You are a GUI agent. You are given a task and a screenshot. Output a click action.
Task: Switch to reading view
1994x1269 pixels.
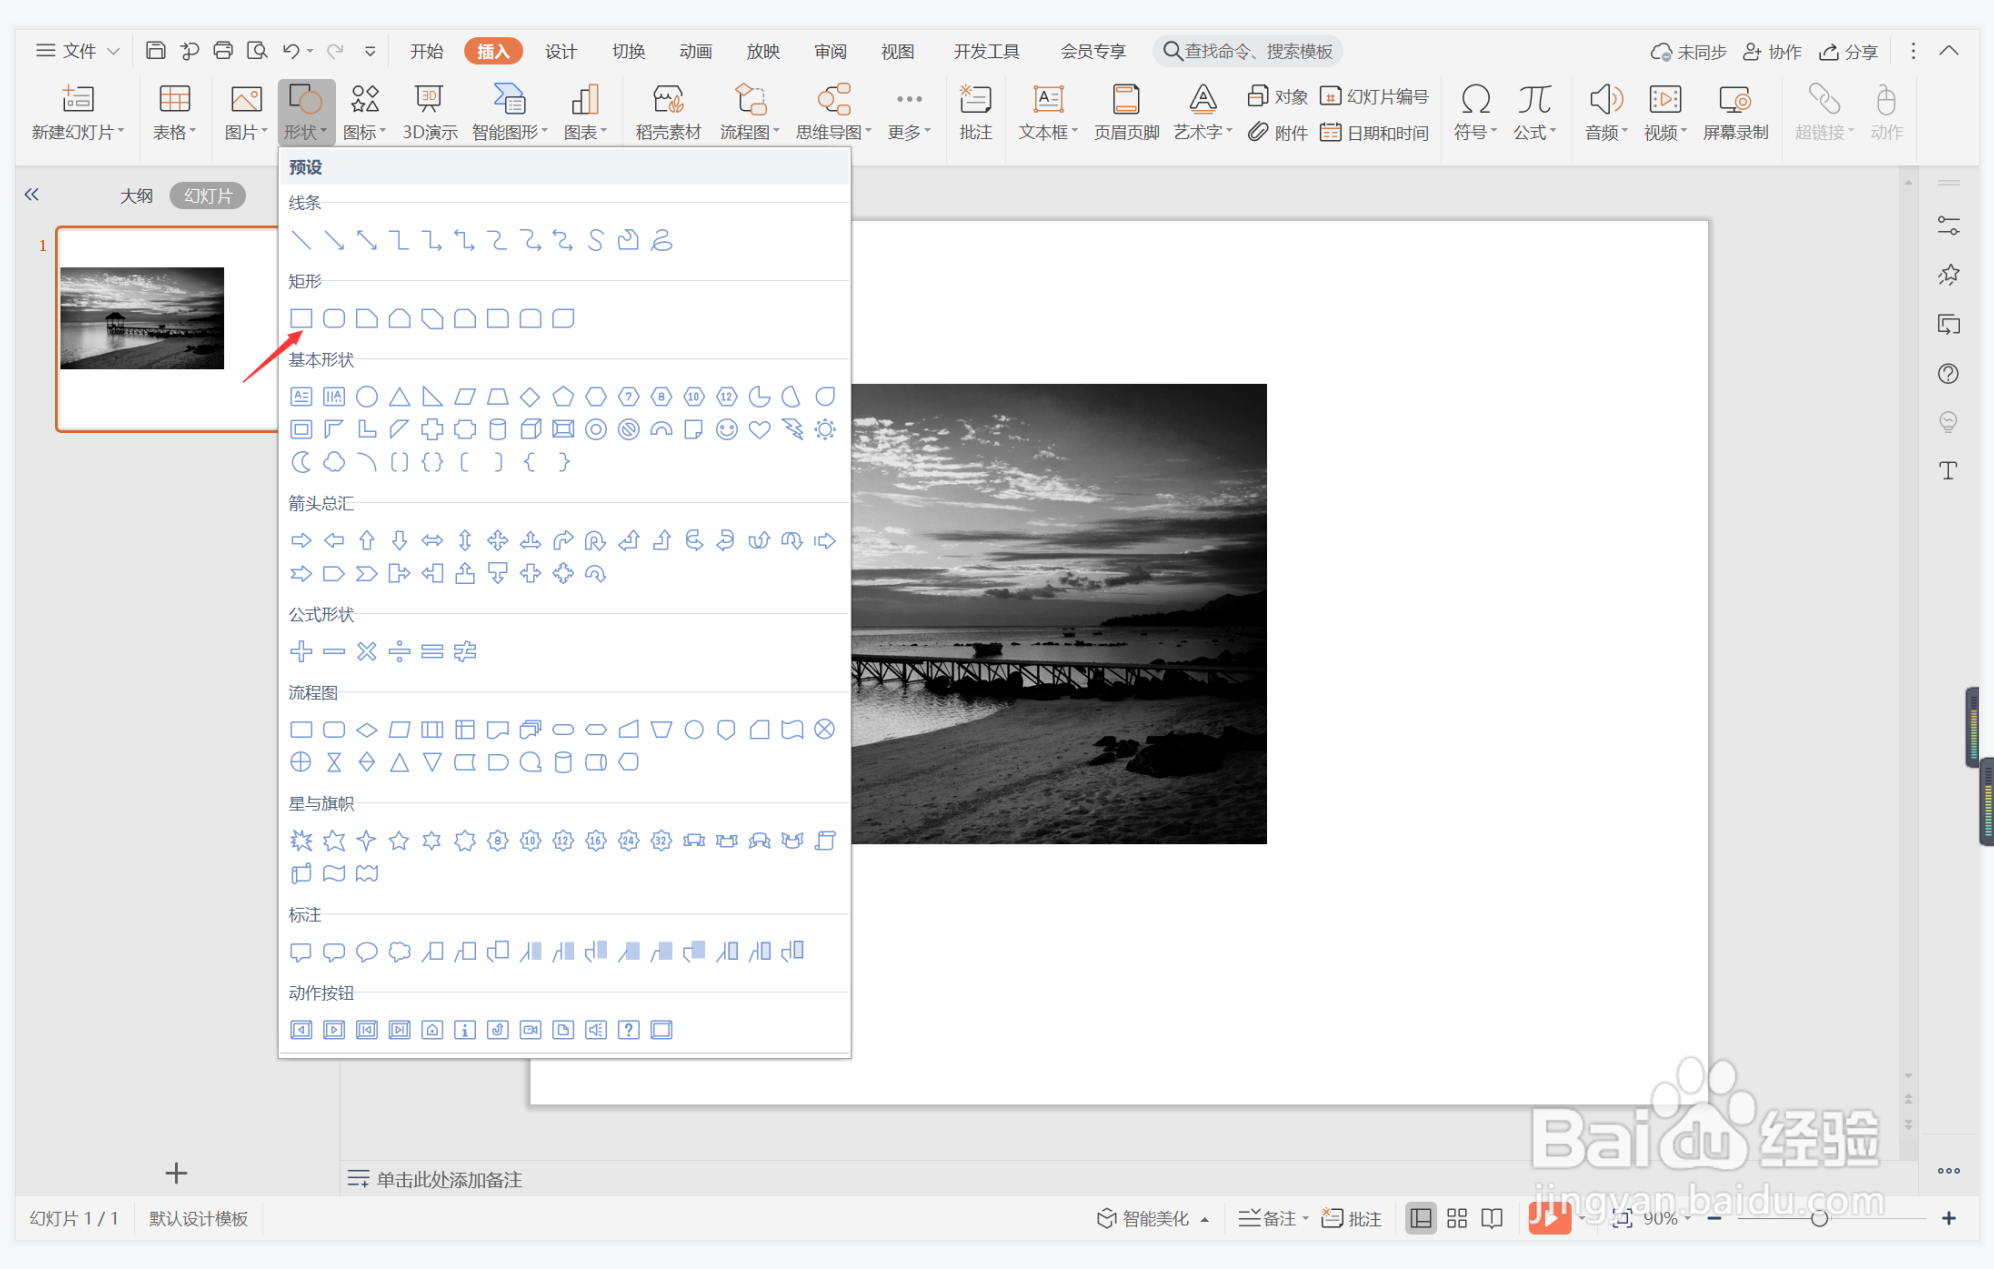pyautogui.click(x=1492, y=1218)
